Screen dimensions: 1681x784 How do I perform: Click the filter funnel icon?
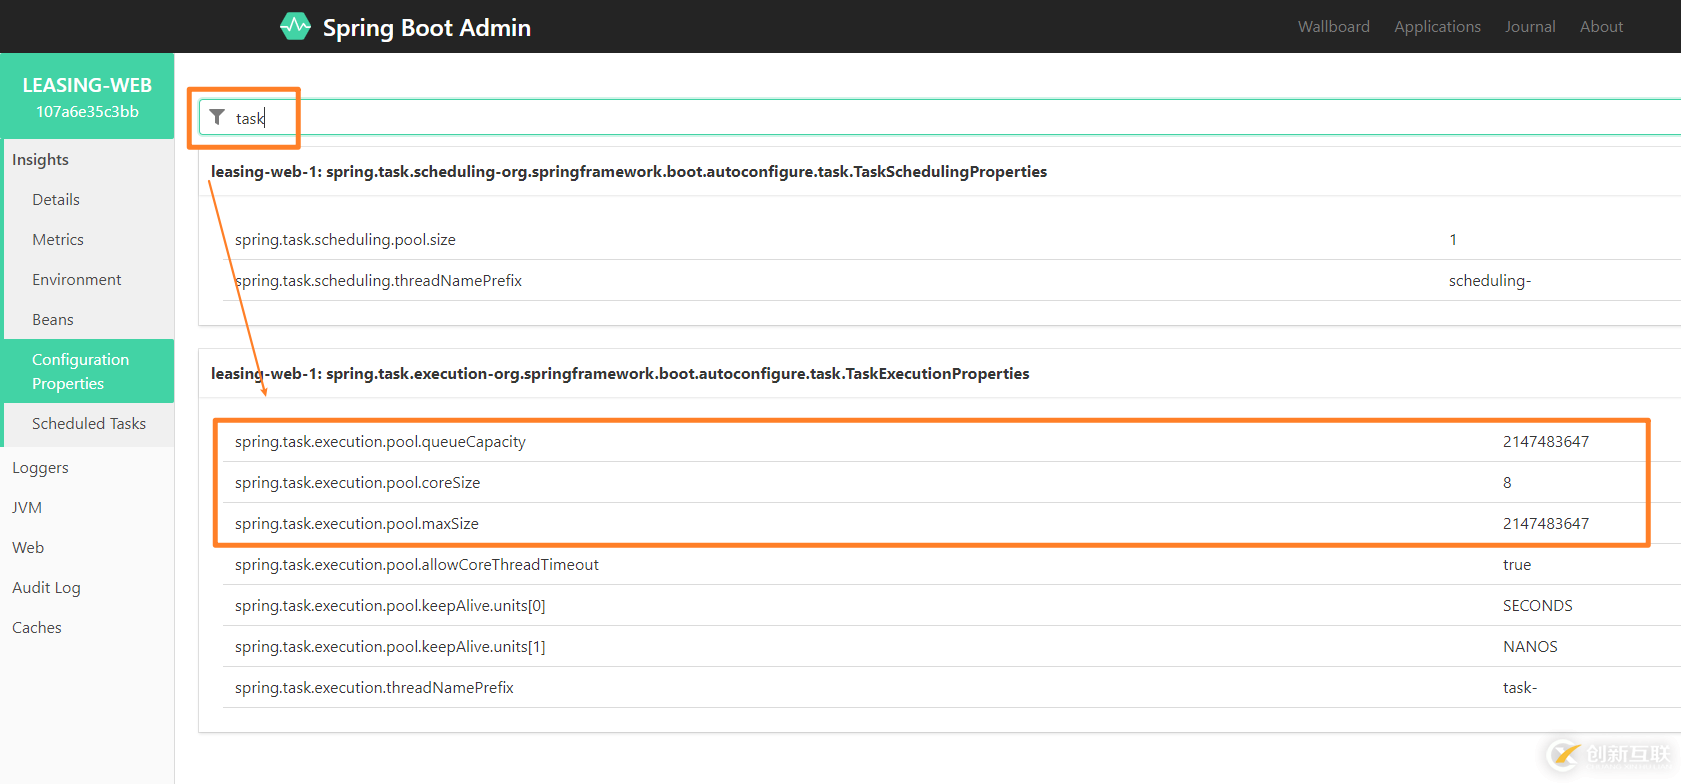pos(217,117)
